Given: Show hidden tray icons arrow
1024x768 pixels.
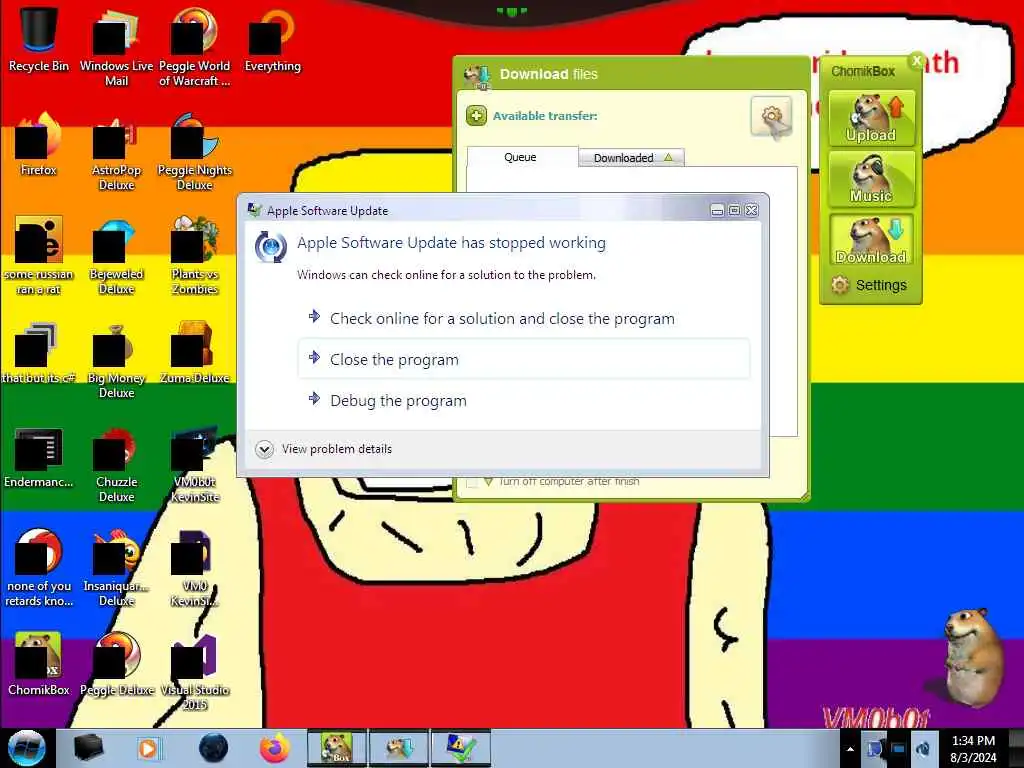Looking at the screenshot, I should click(850, 749).
